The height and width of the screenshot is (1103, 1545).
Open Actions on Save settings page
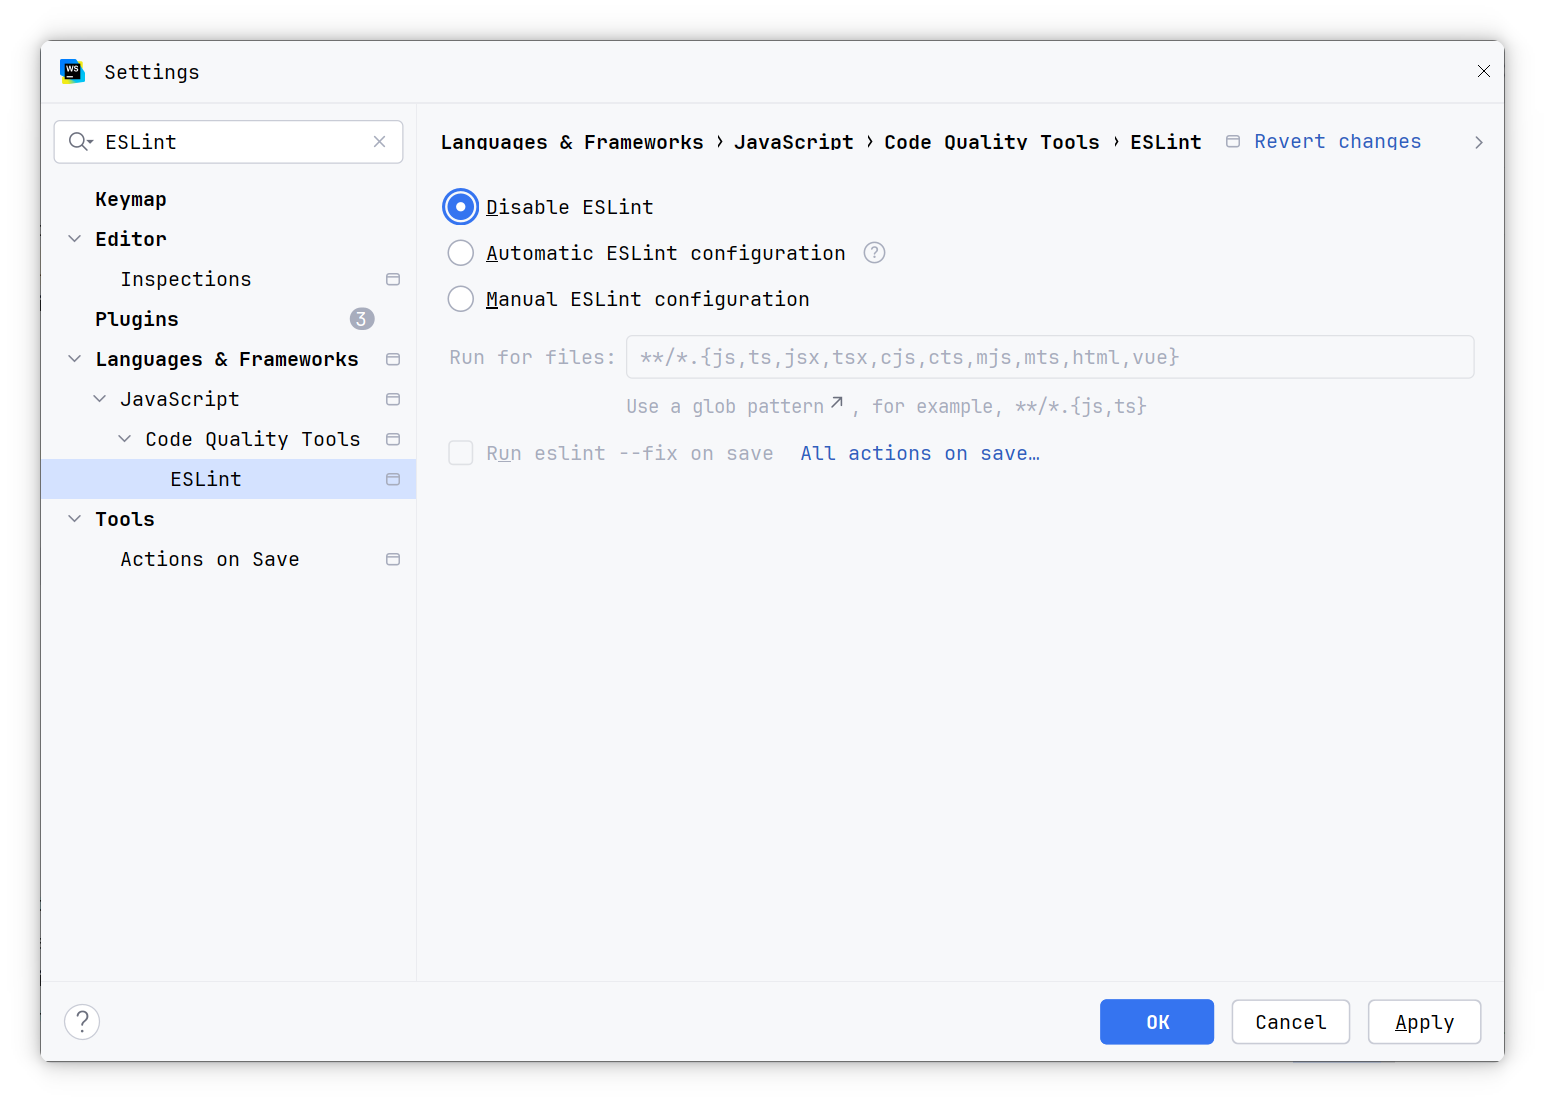[x=210, y=559]
